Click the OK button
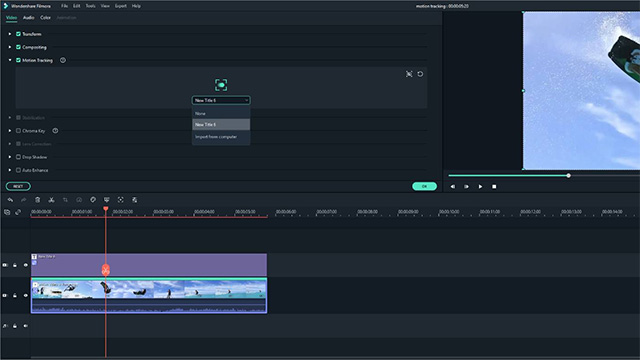This screenshot has height=360, width=640. coord(424,186)
